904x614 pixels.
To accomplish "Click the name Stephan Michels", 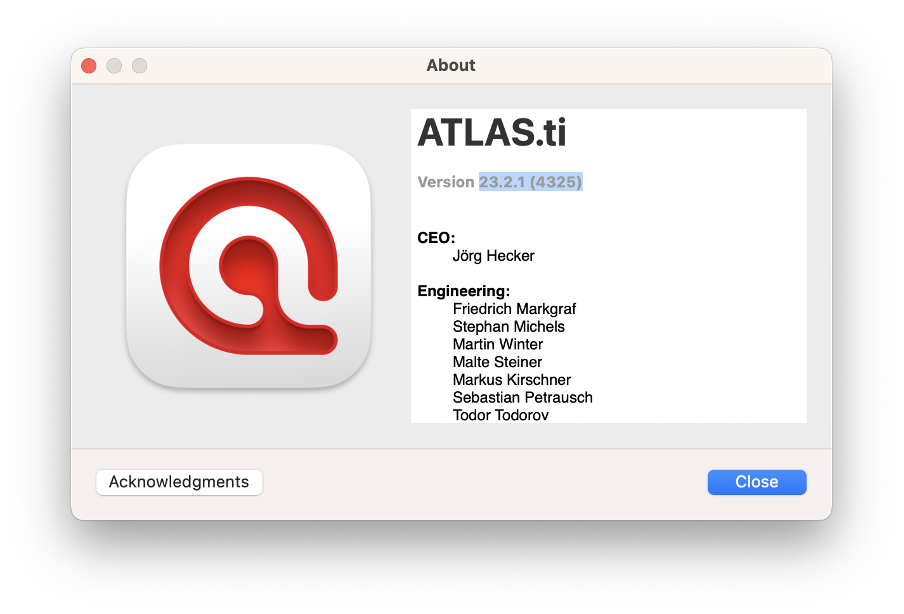I will 508,327.
